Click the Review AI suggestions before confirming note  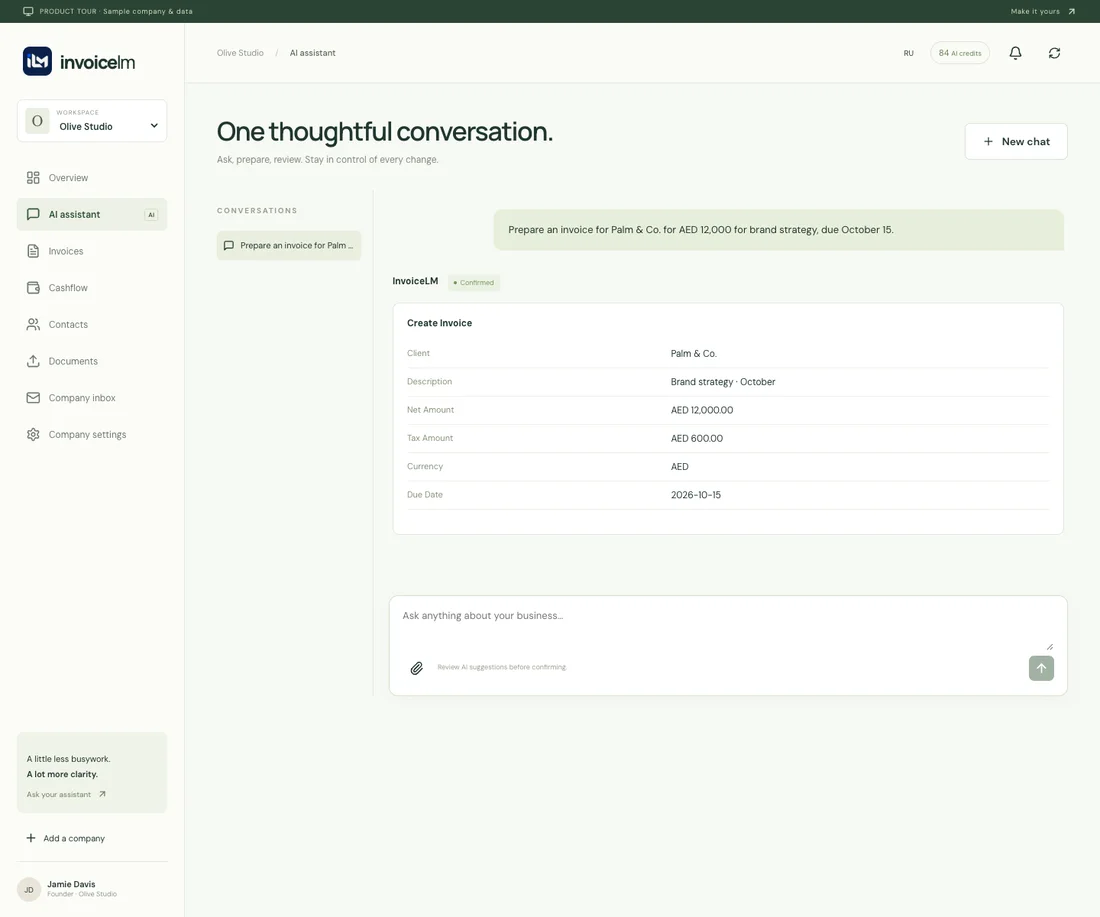[502, 667]
